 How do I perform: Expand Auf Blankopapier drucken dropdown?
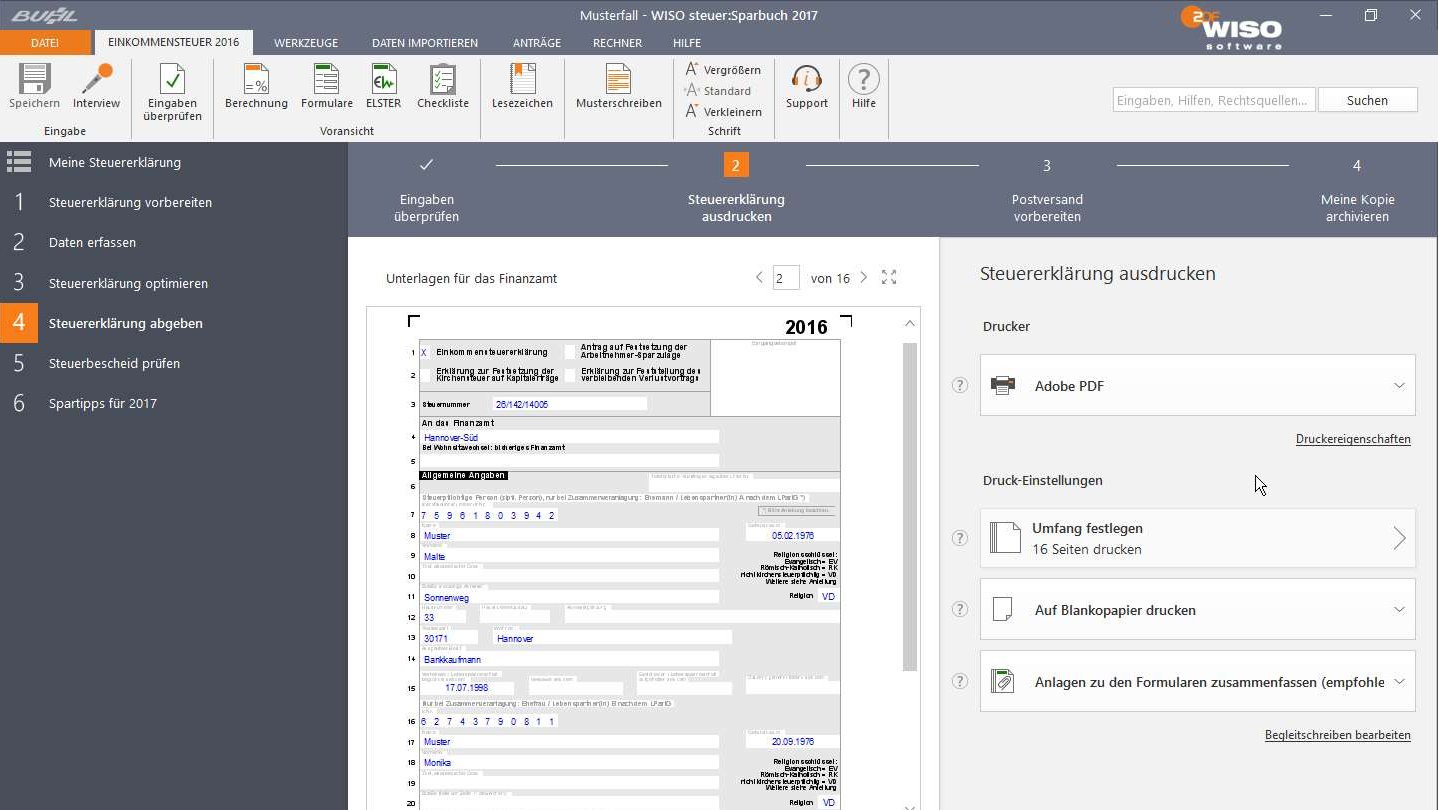point(1197,609)
